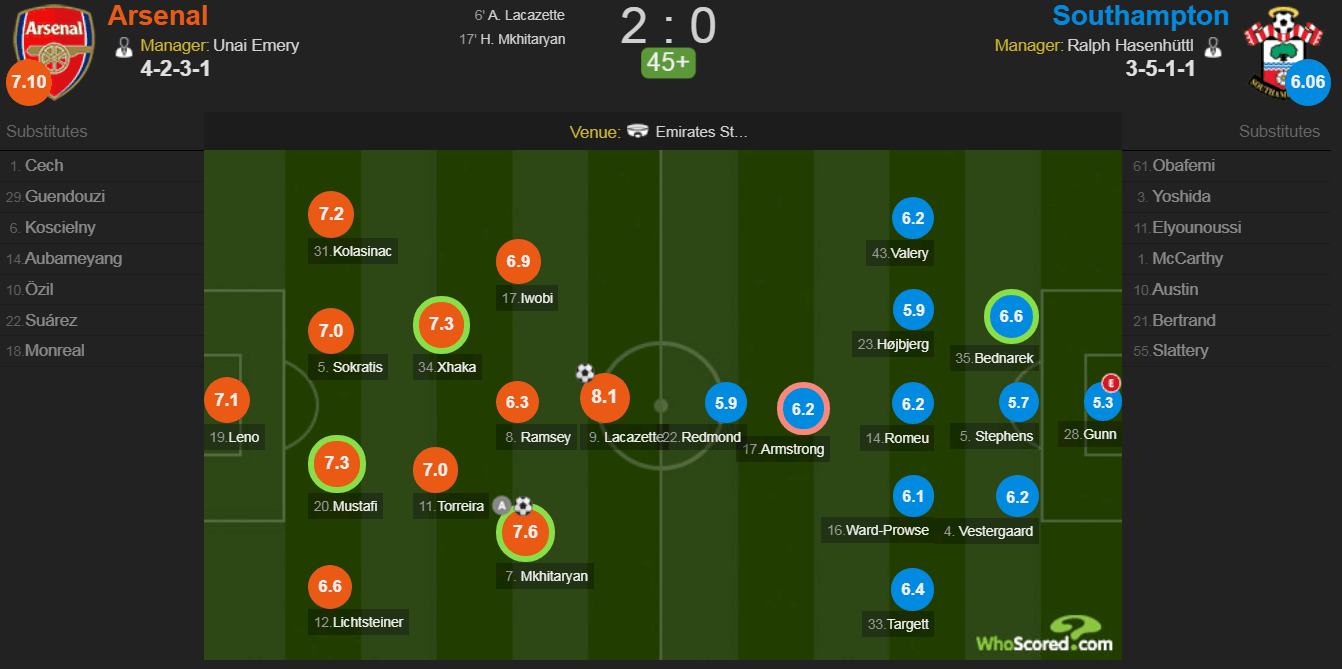This screenshot has width=1343, height=669.
Task: Select Lacazette's 8.1 rating circle
Action: pyautogui.click(x=605, y=396)
